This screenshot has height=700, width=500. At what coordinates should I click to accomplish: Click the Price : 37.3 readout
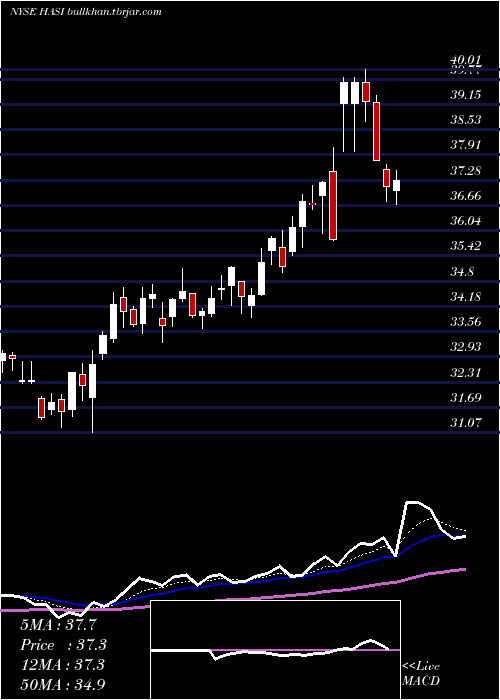pos(64,645)
